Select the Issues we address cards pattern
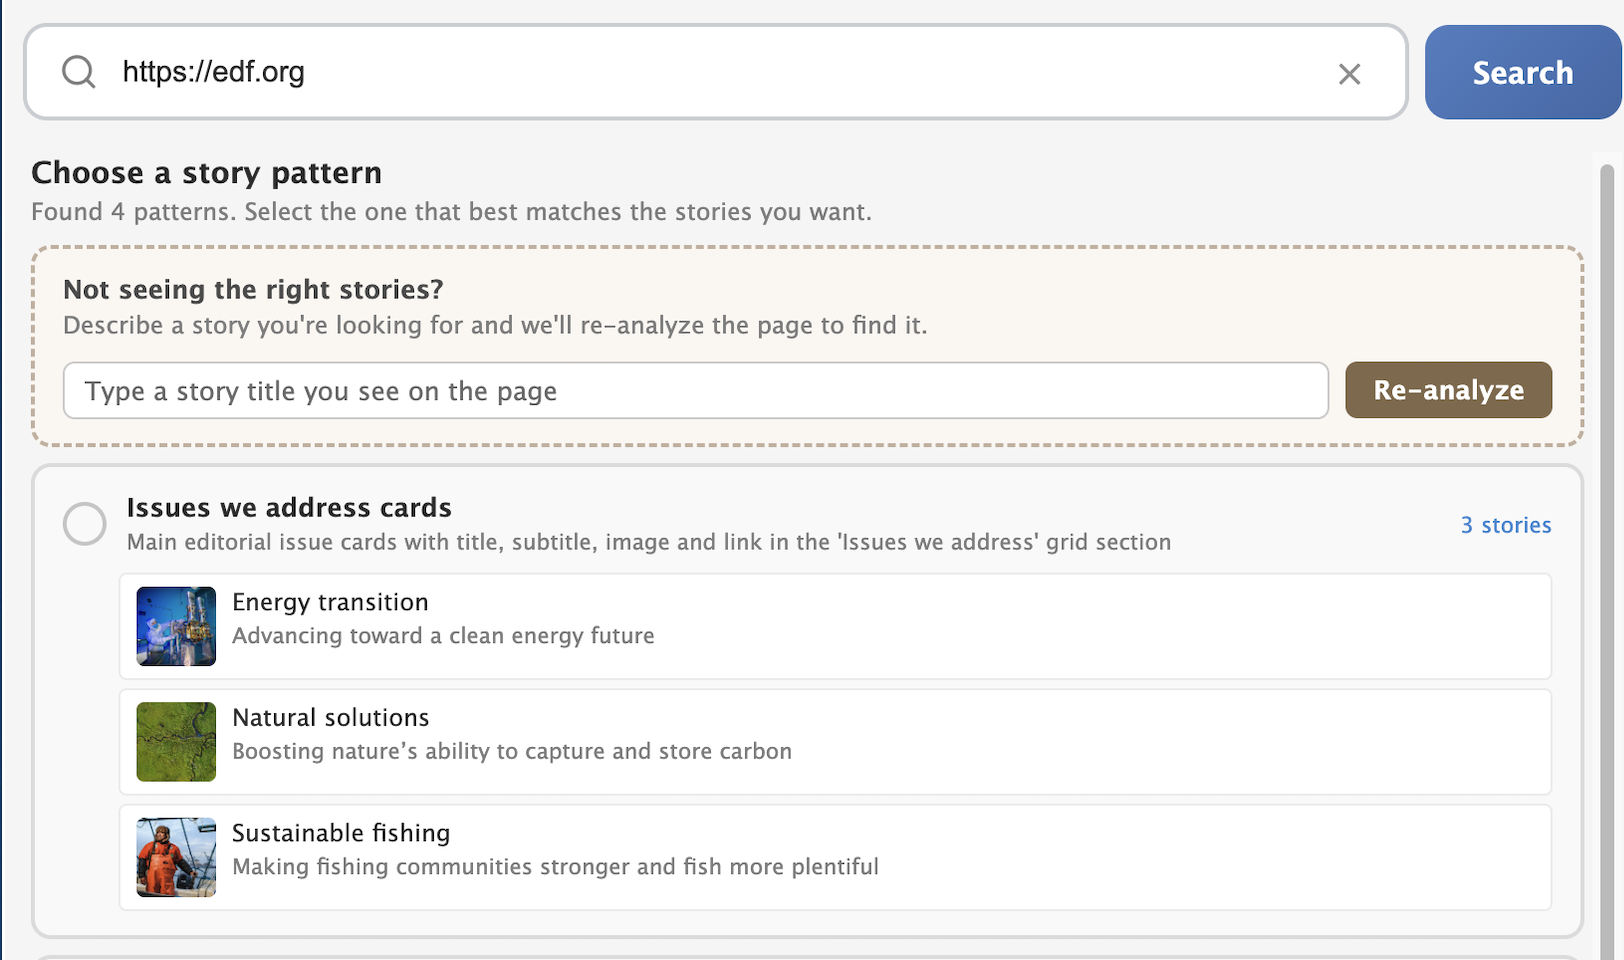The height and width of the screenshot is (960, 1624). [x=84, y=523]
